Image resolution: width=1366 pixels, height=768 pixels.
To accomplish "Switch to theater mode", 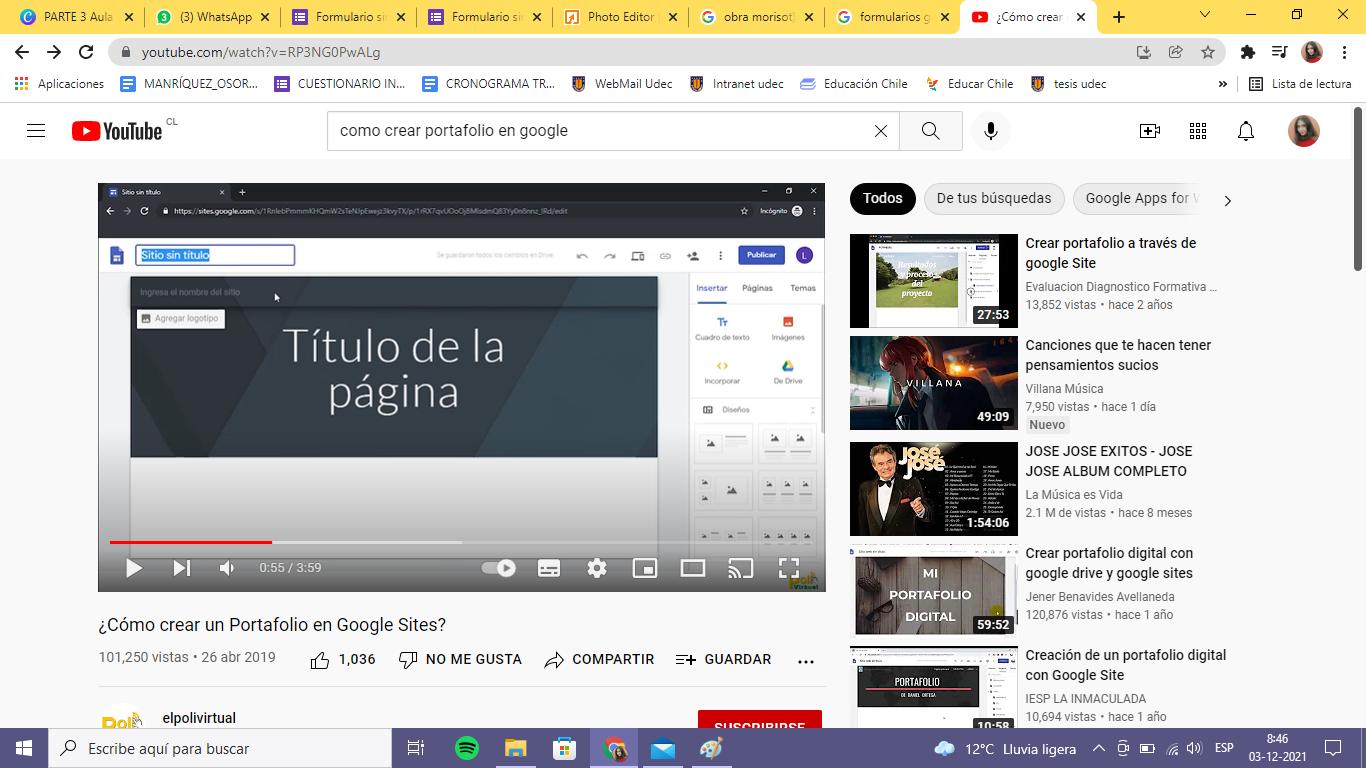I will [x=693, y=568].
